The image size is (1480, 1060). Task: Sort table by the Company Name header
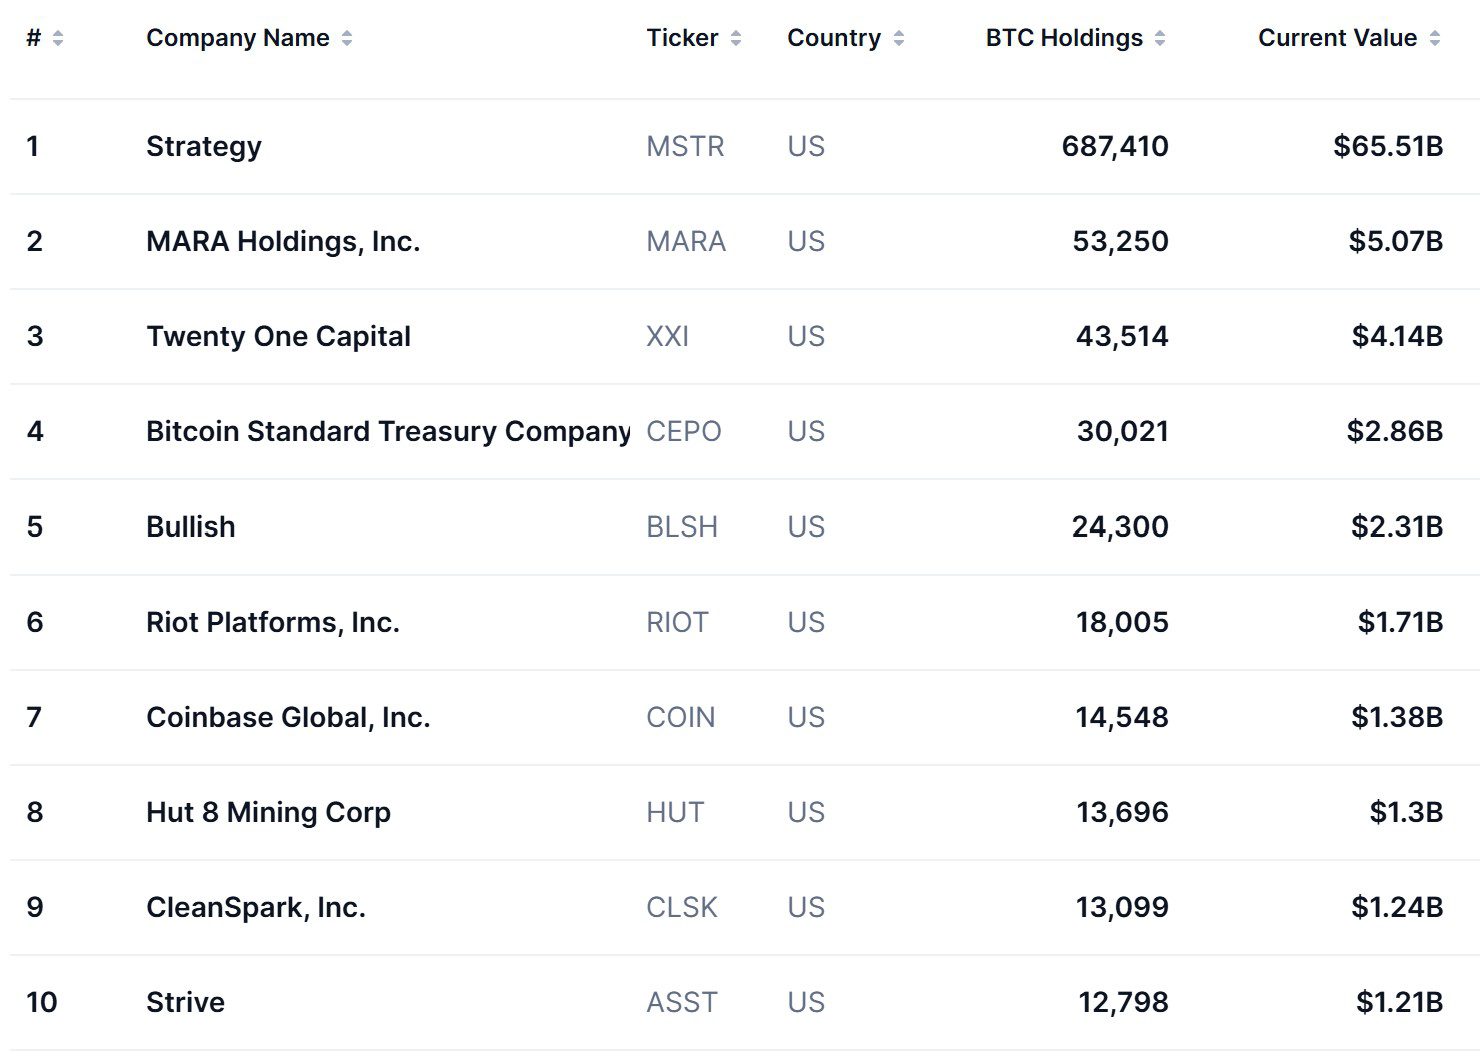tap(238, 38)
